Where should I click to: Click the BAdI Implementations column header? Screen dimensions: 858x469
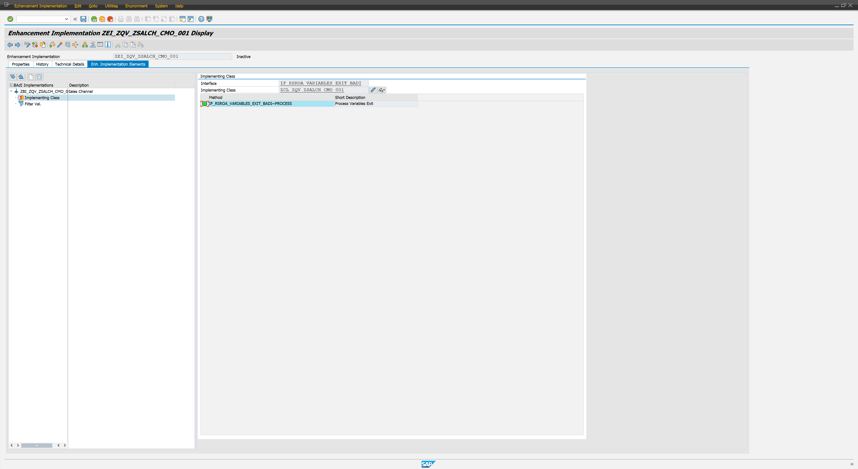tap(33, 85)
